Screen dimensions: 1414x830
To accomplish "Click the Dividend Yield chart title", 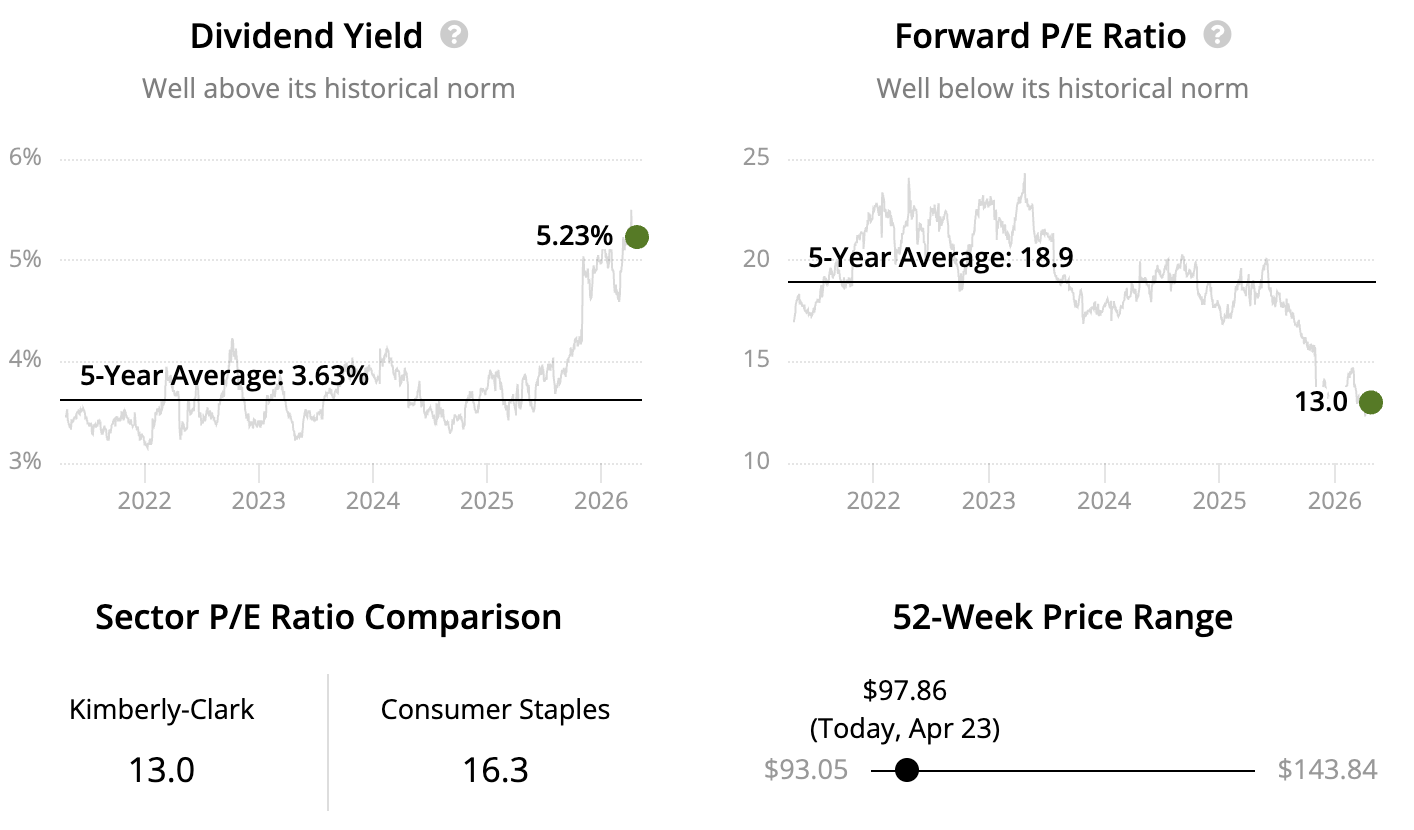I will pyautogui.click(x=306, y=37).
